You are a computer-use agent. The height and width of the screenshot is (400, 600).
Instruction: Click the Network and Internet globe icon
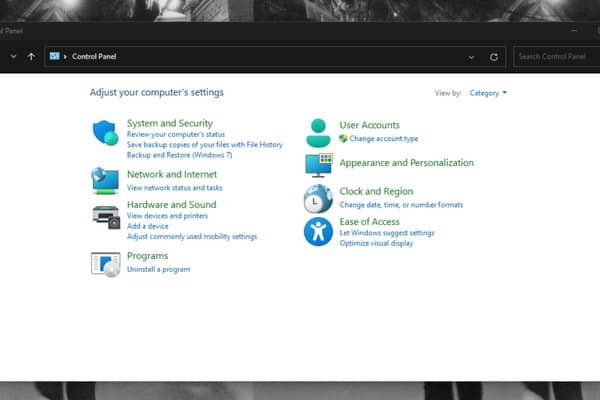click(105, 181)
